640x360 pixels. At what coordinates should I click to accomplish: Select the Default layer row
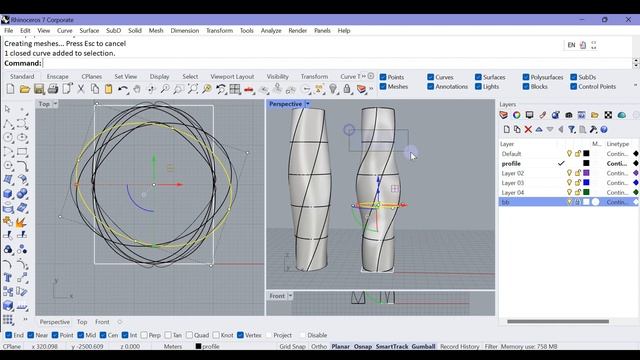[x=569, y=154]
